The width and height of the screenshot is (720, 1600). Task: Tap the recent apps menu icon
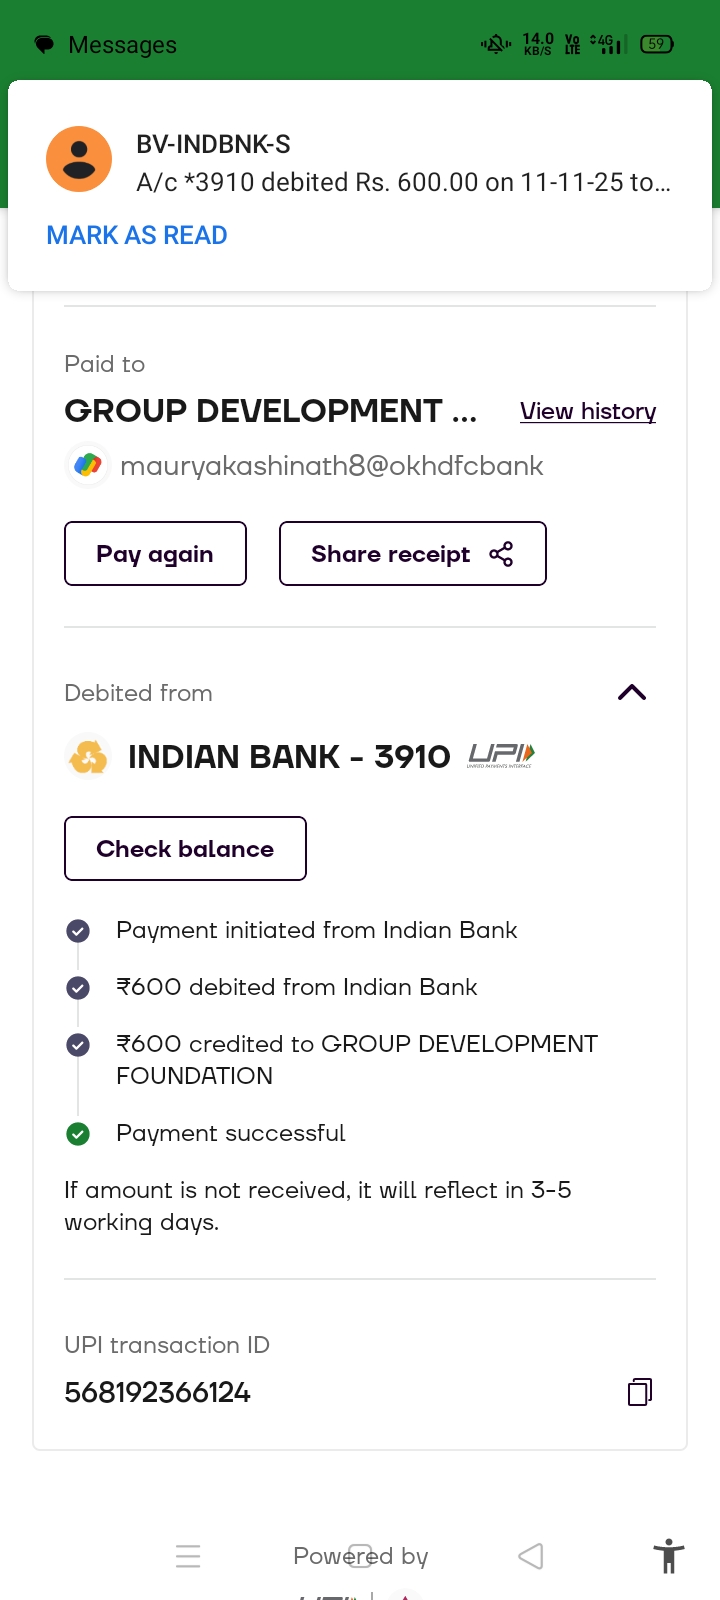(x=188, y=1556)
